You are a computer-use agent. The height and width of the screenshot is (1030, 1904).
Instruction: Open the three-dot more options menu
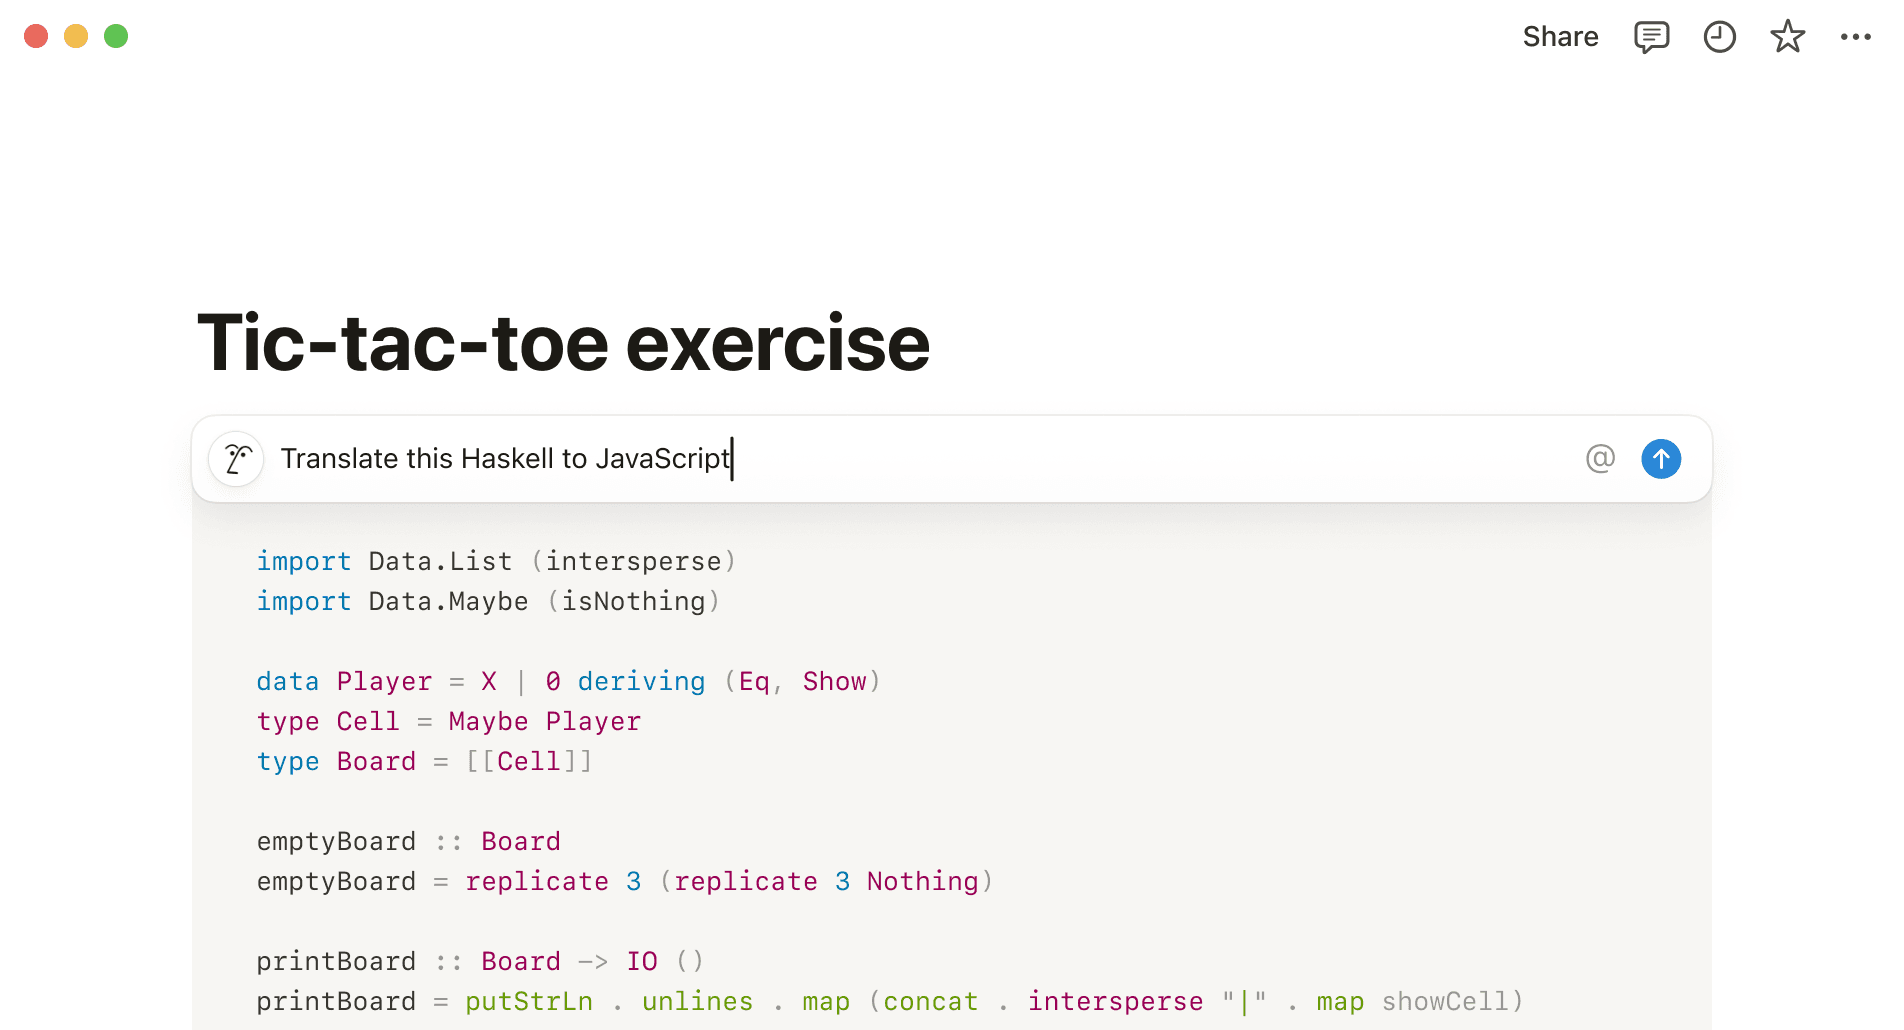[x=1855, y=37]
